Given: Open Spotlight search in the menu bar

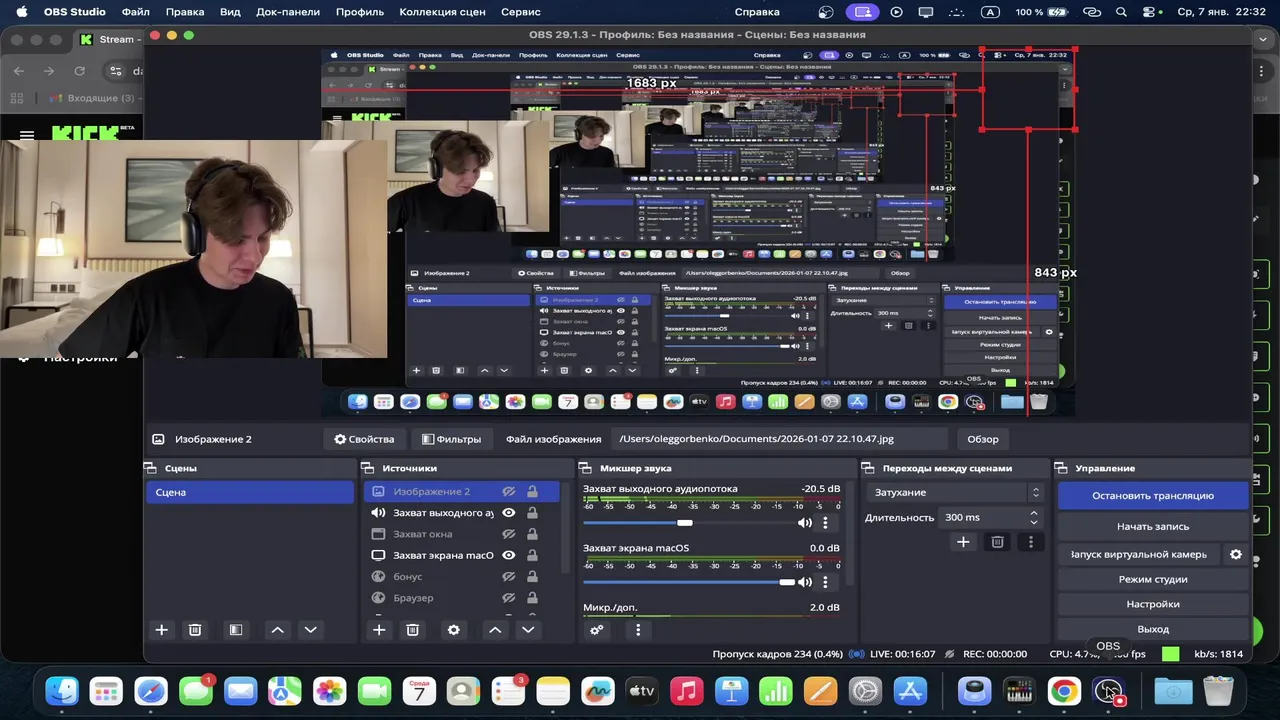Looking at the screenshot, I should coord(1121,12).
